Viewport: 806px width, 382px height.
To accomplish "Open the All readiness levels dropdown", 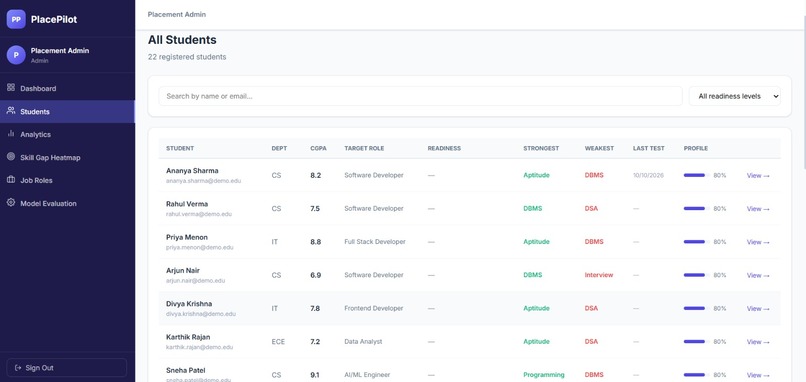I will point(735,96).
